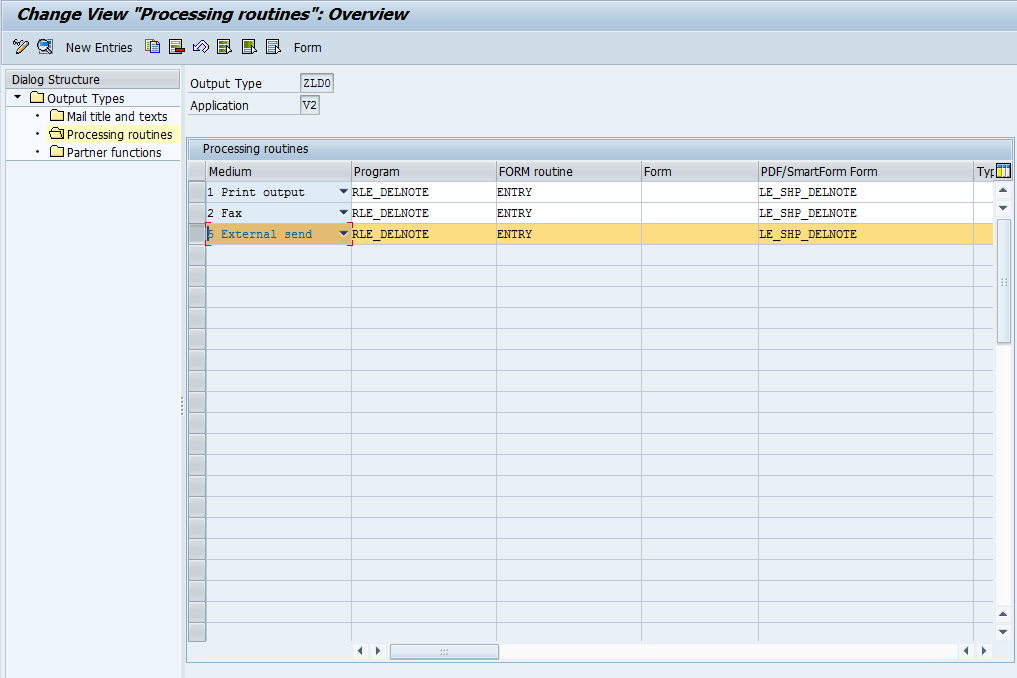Click the Form button in toolbar
The image size is (1017, 678).
307,47
